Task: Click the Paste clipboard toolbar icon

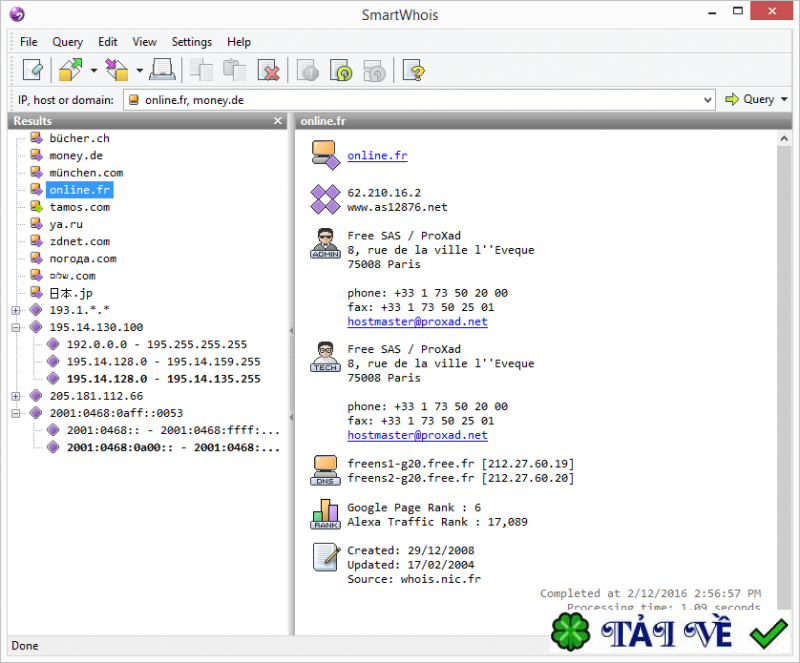Action: [235, 70]
